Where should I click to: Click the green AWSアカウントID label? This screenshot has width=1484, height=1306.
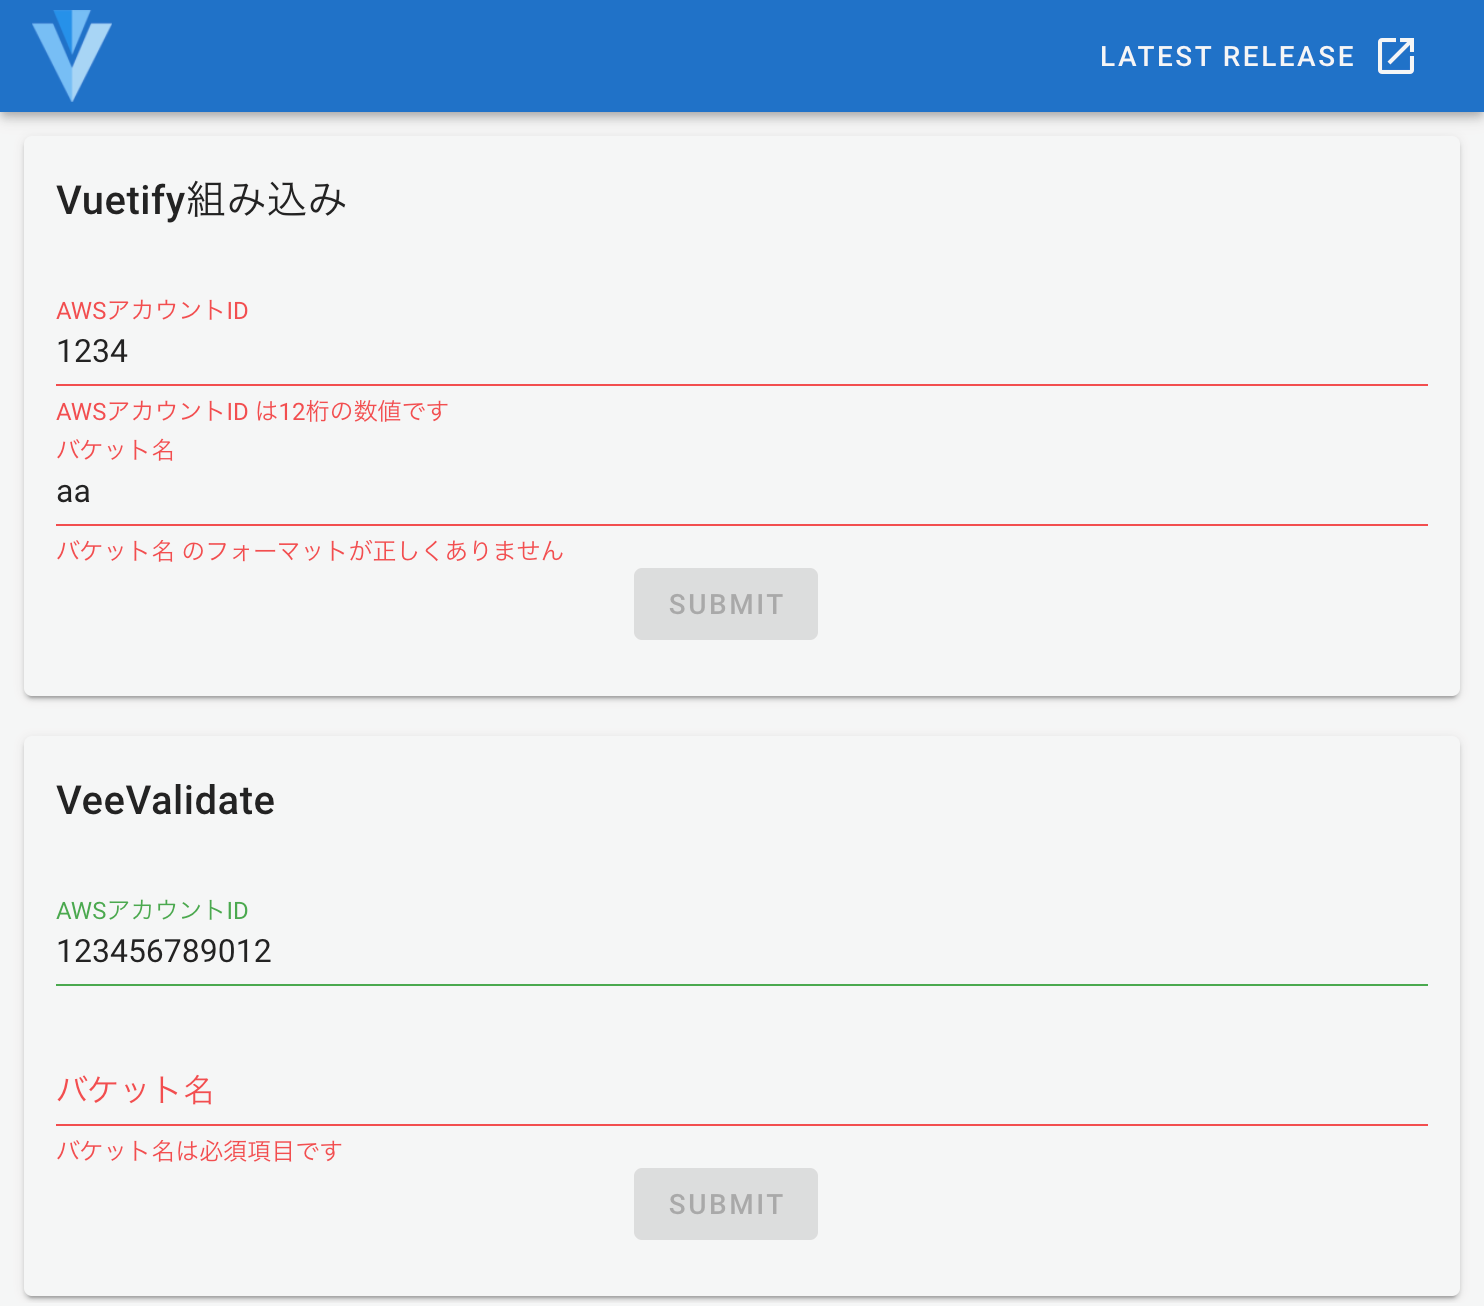[x=152, y=910]
